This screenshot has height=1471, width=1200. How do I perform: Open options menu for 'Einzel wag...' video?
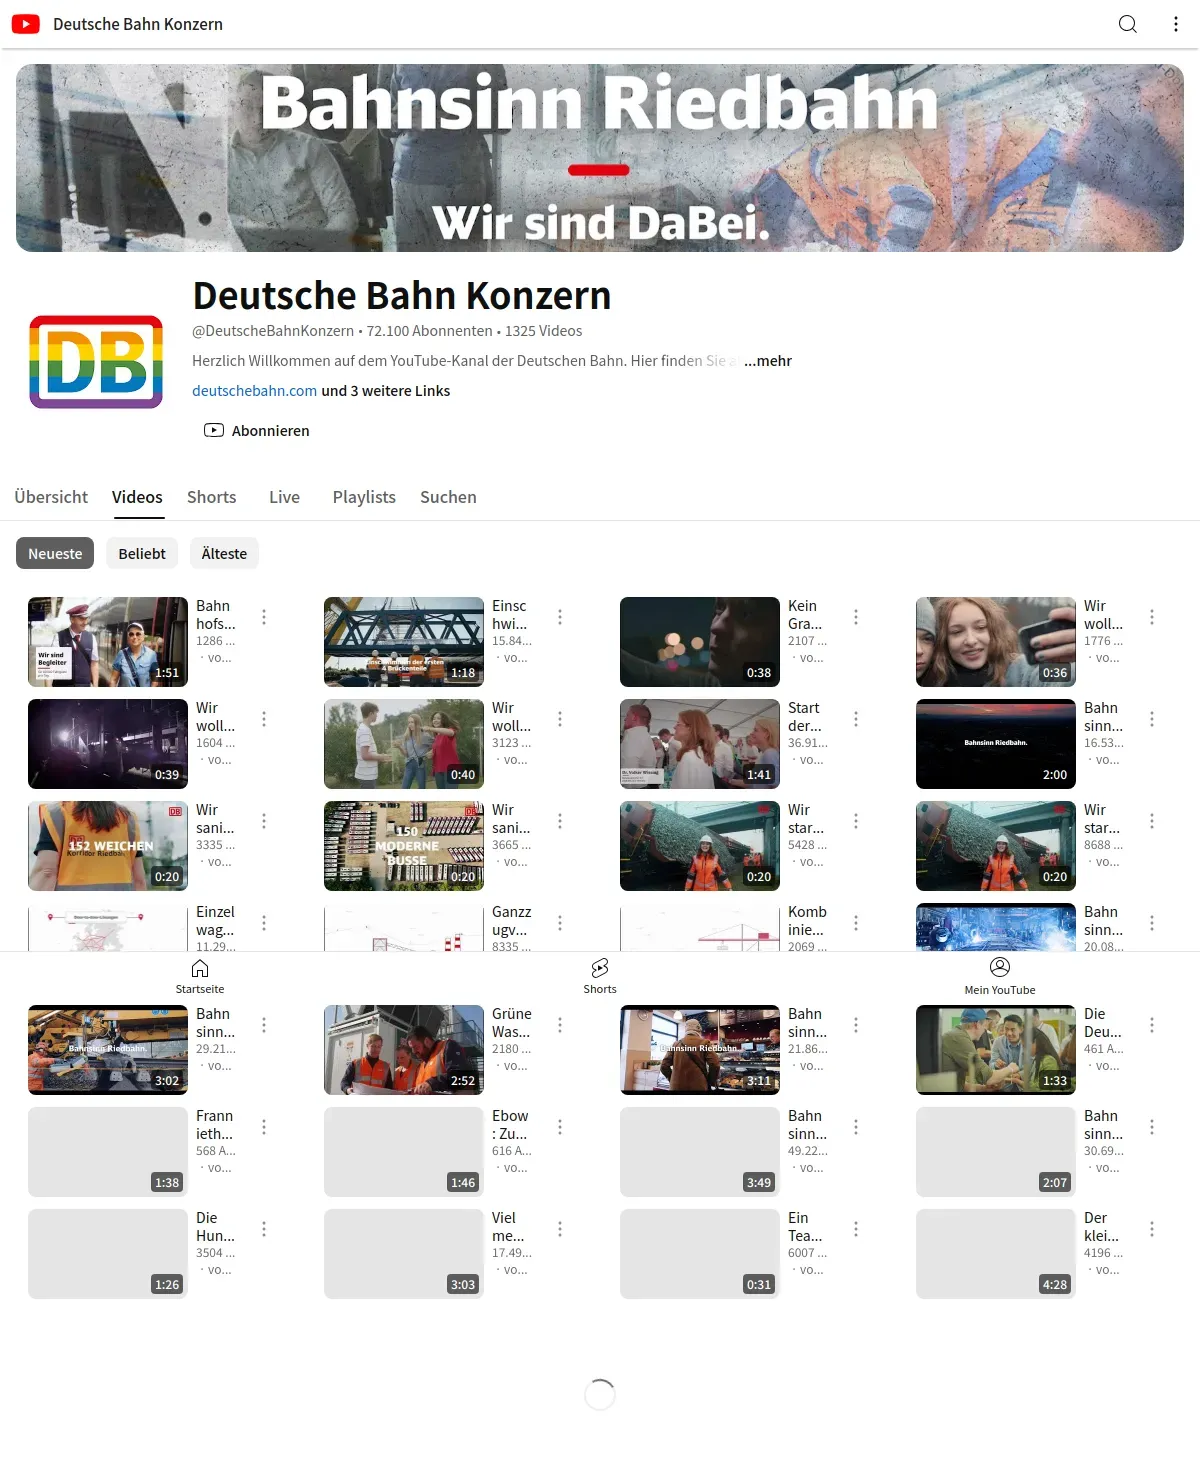click(x=264, y=923)
